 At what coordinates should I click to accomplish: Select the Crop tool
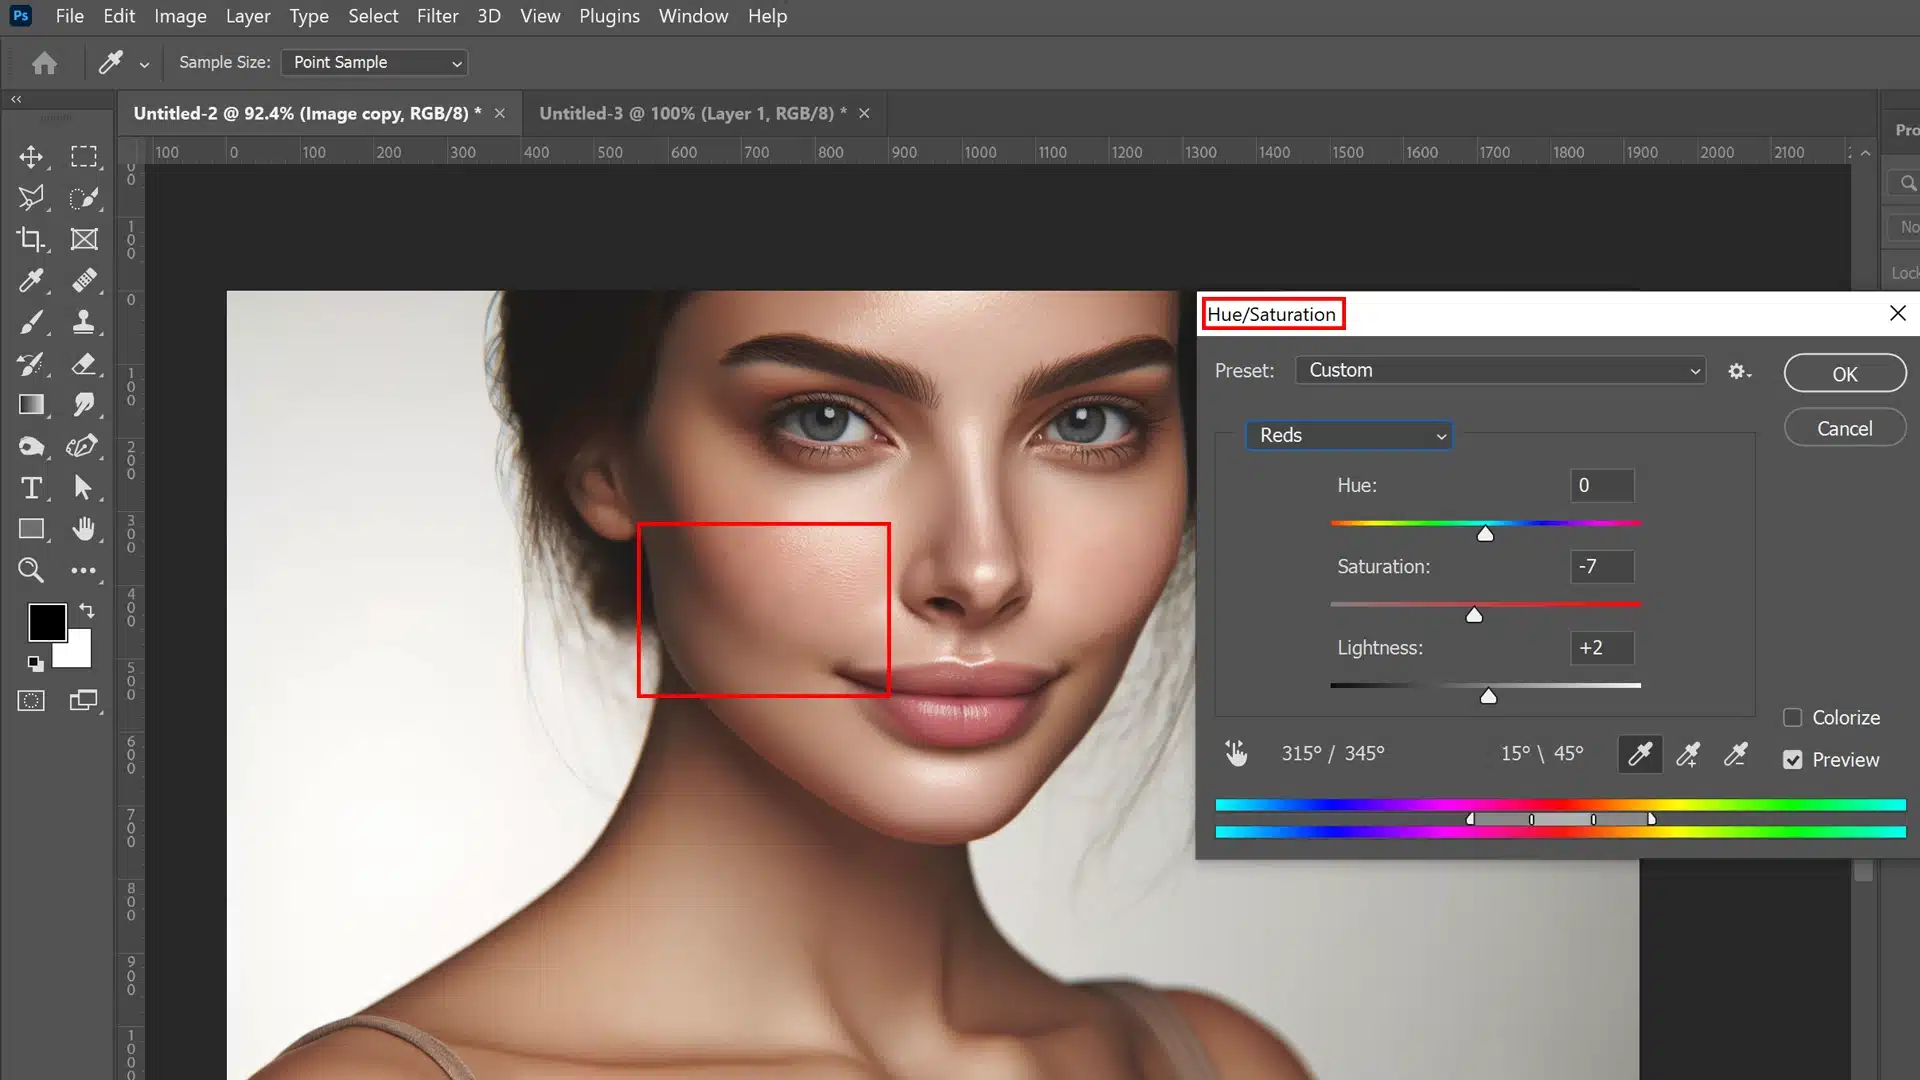31,239
